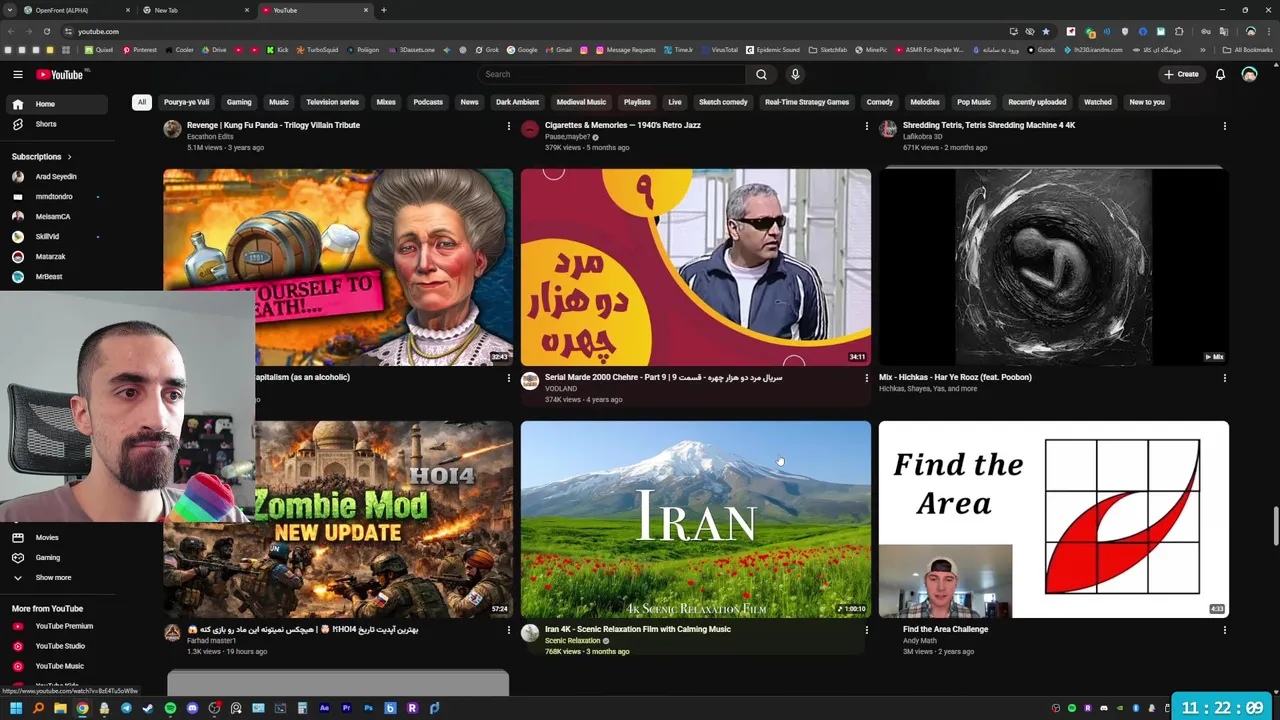Image resolution: width=1280 pixels, height=720 pixels.
Task: Open more options for Serial Marde 2000 Chehre
Action: [866, 378]
